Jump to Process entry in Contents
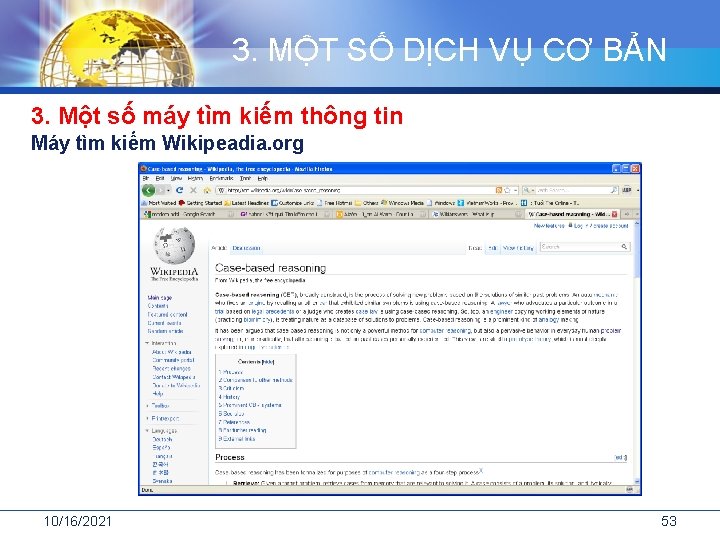Viewport: 720px width, 540px height. [231, 372]
